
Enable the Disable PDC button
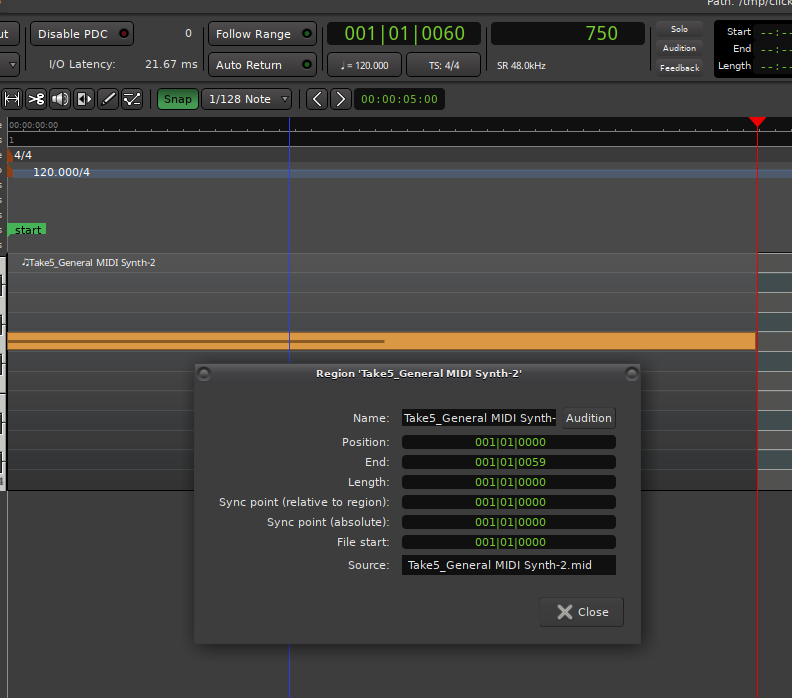pyautogui.click(x=83, y=34)
